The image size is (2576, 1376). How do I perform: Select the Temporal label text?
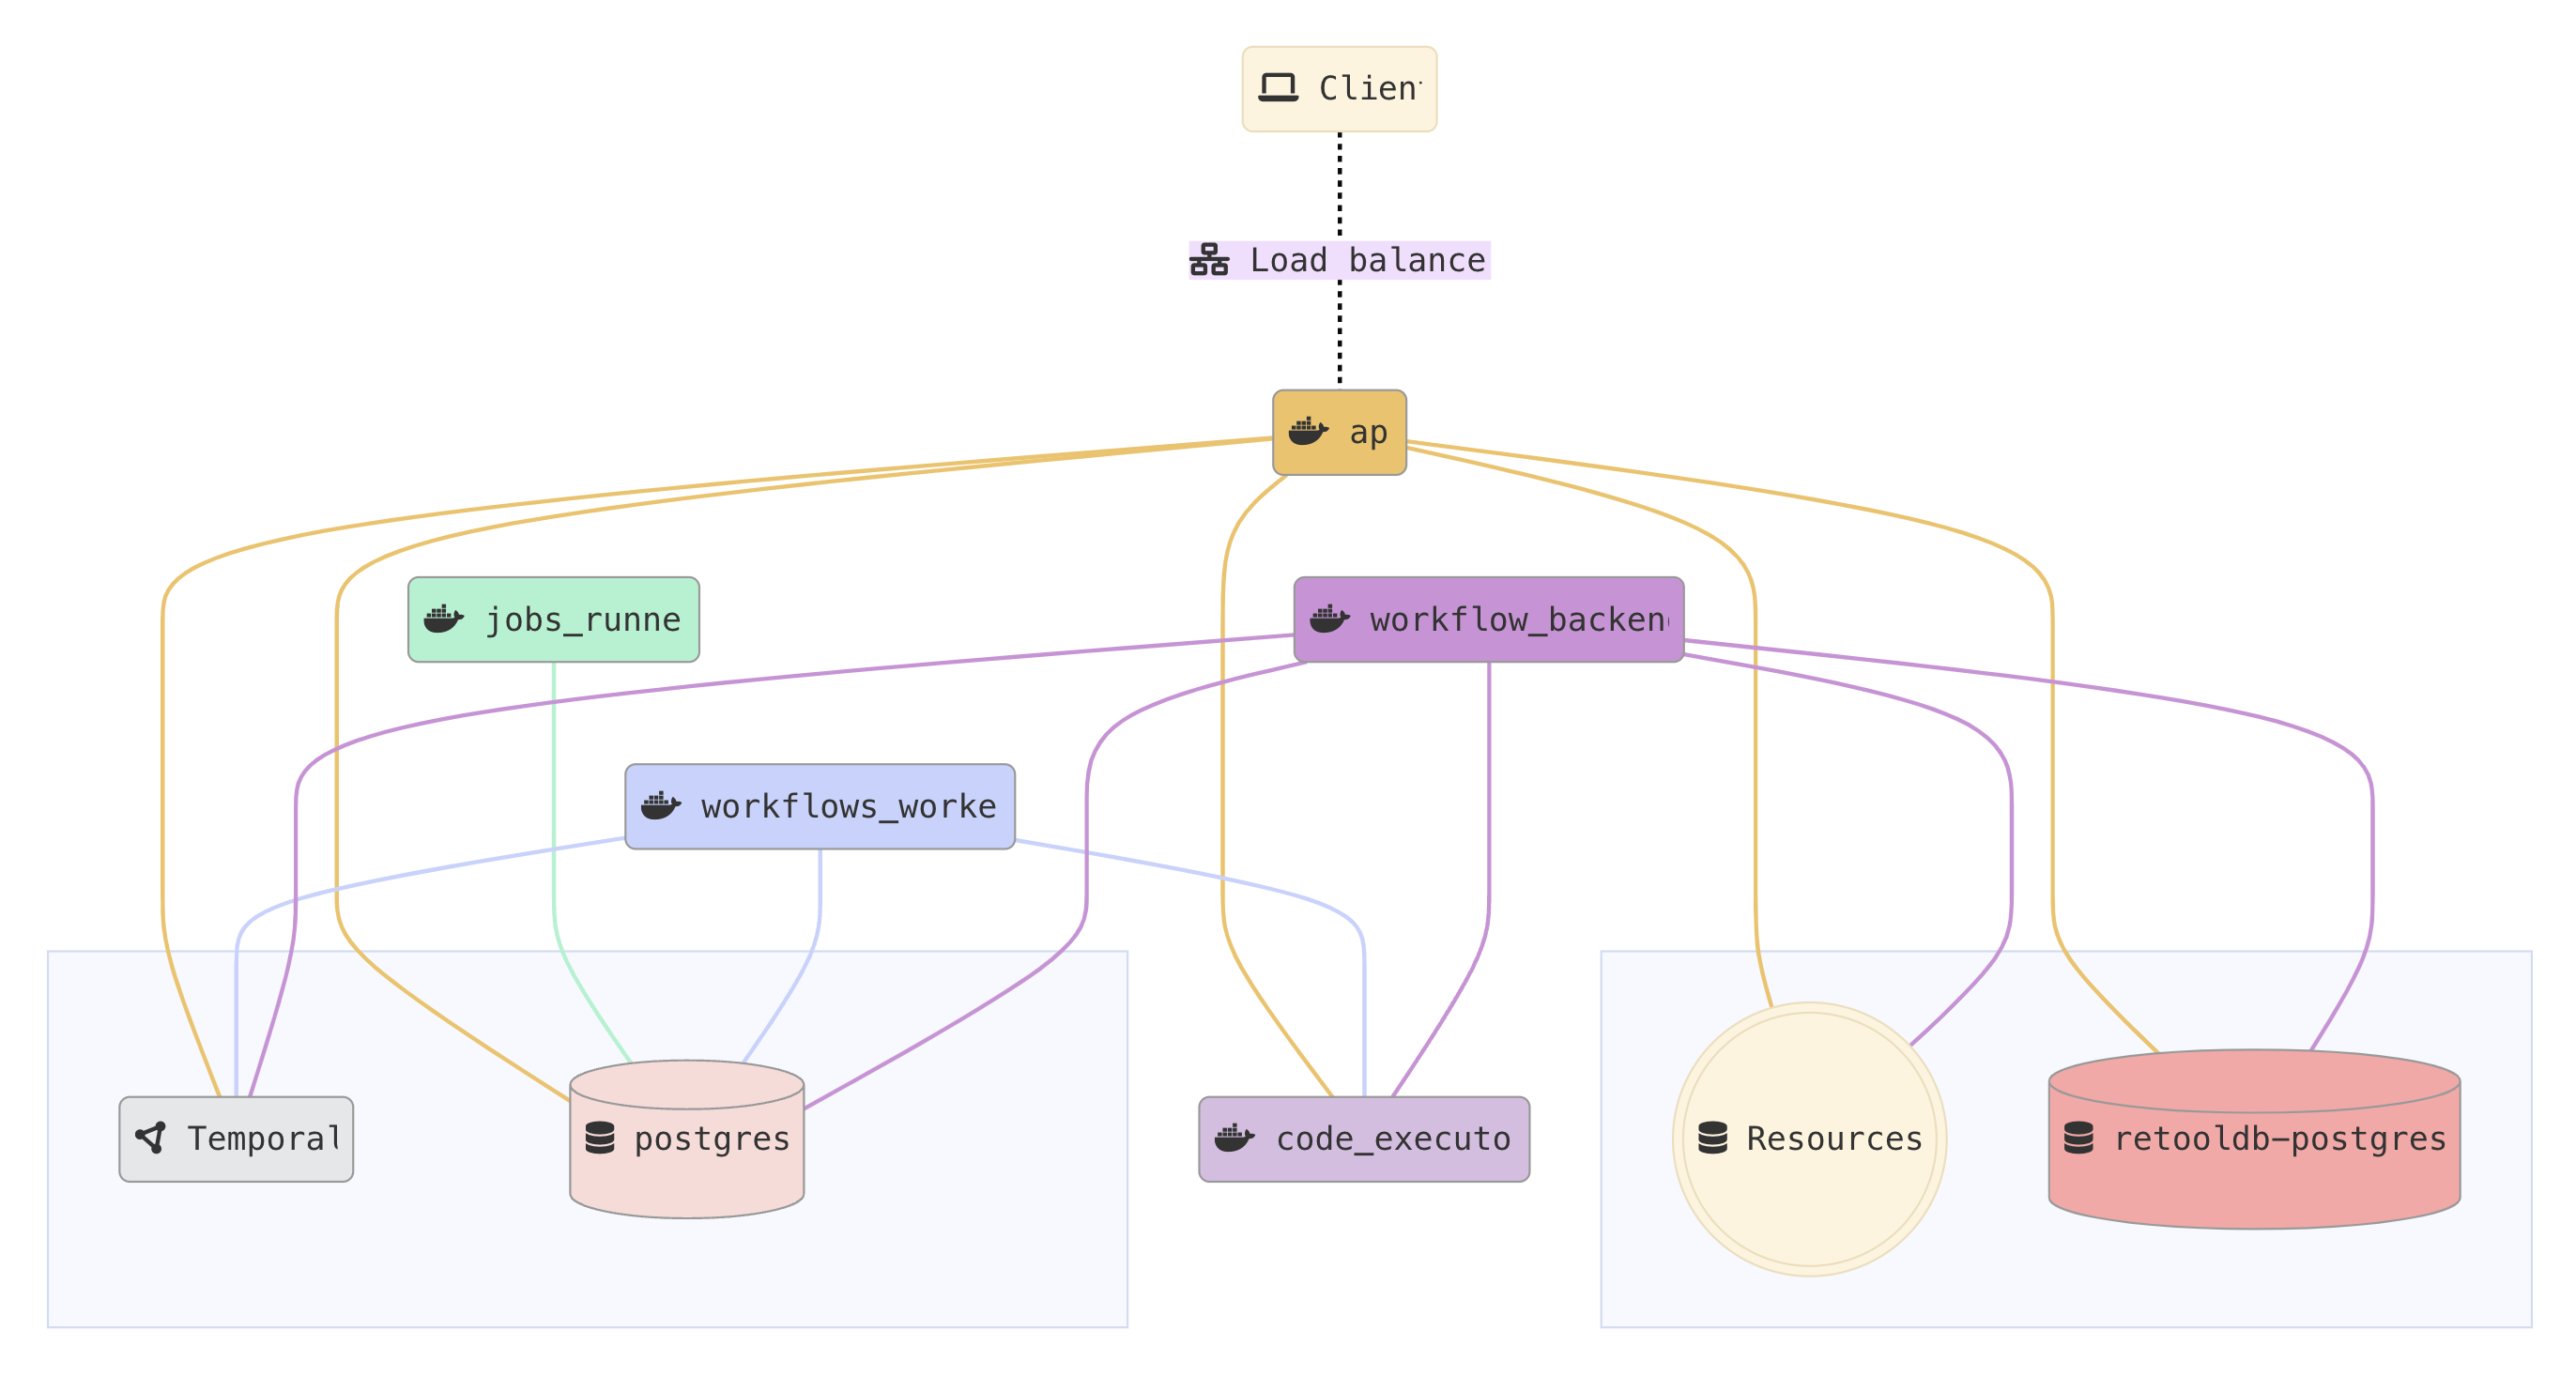tap(265, 1138)
